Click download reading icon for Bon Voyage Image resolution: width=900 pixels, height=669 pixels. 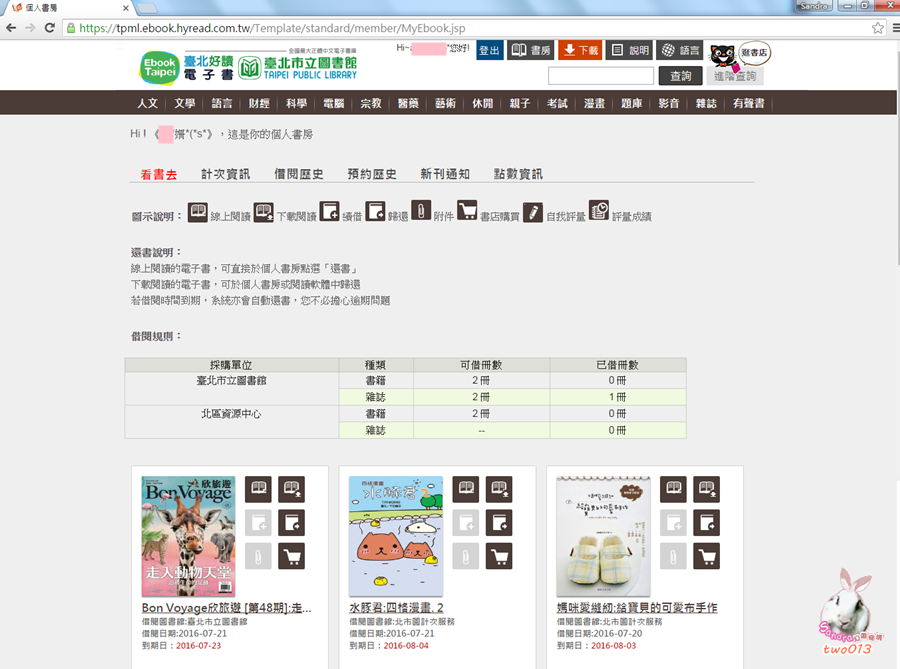click(x=292, y=489)
